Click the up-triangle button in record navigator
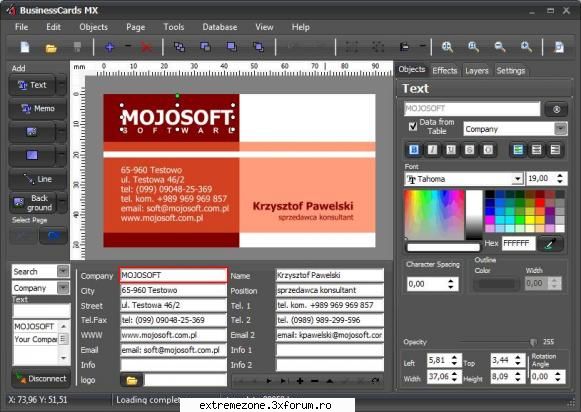This screenshot has width=581, height=412. coord(329,381)
